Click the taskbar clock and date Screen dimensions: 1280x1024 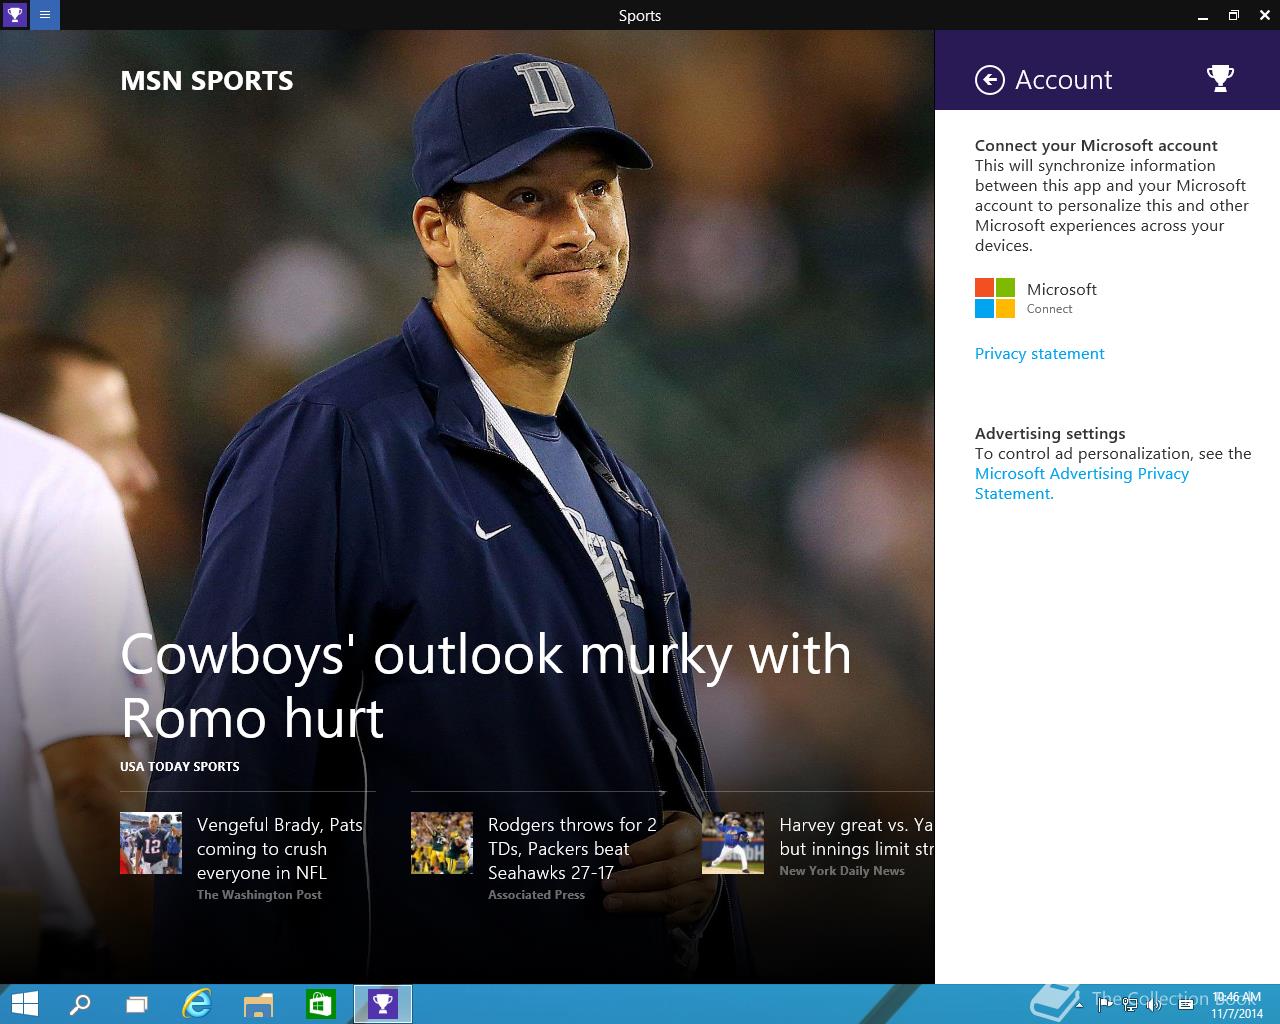pos(1237,1005)
